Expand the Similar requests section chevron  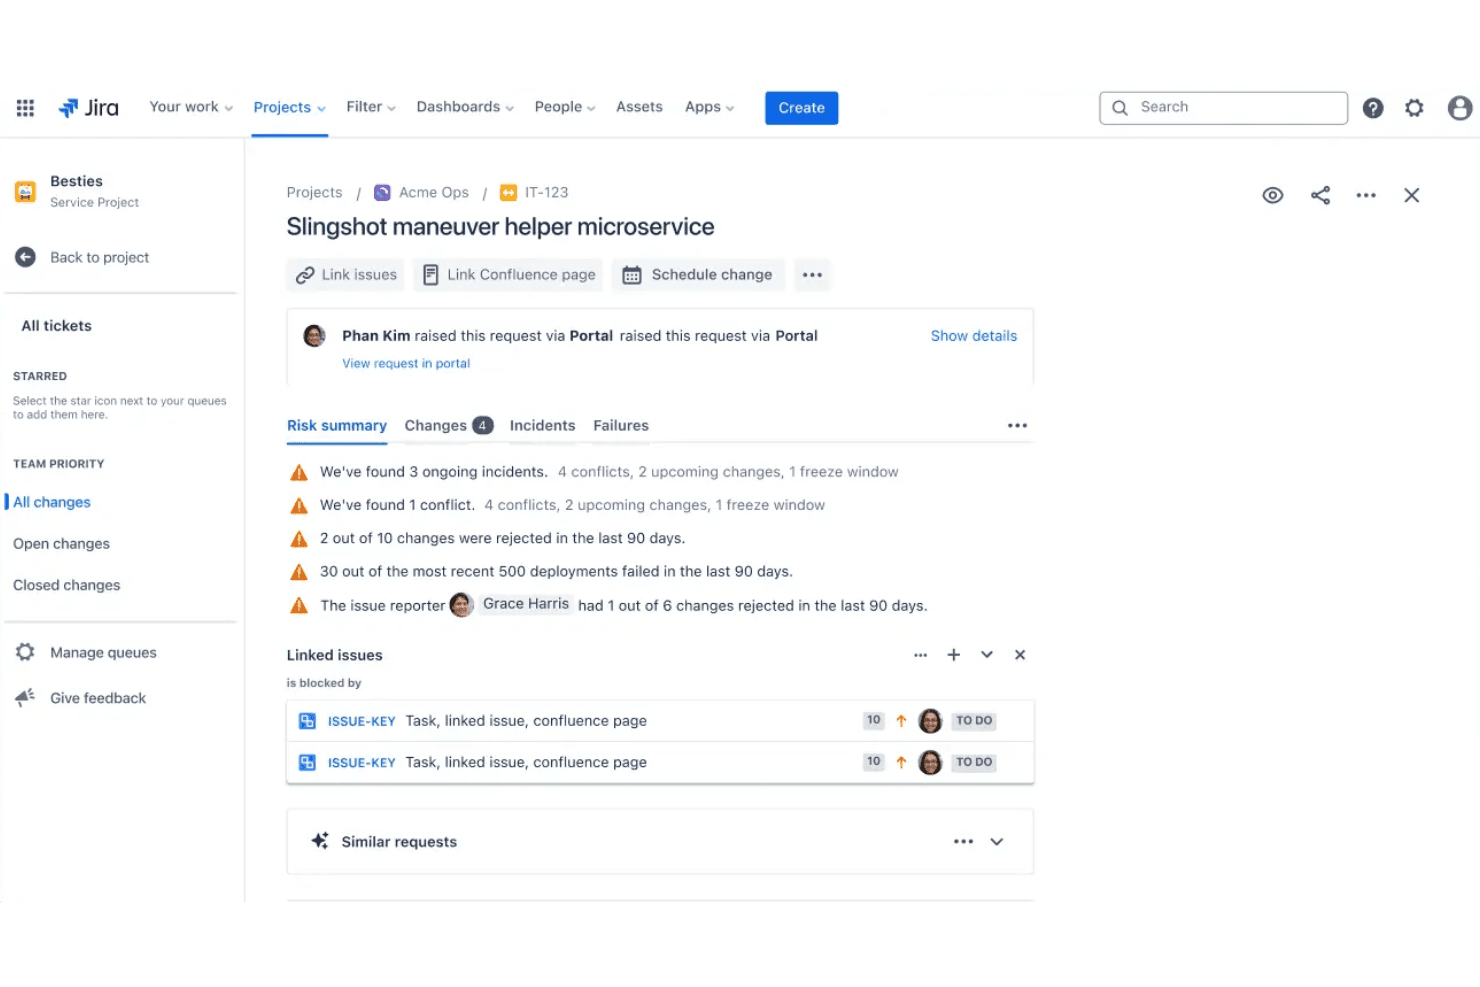997,841
